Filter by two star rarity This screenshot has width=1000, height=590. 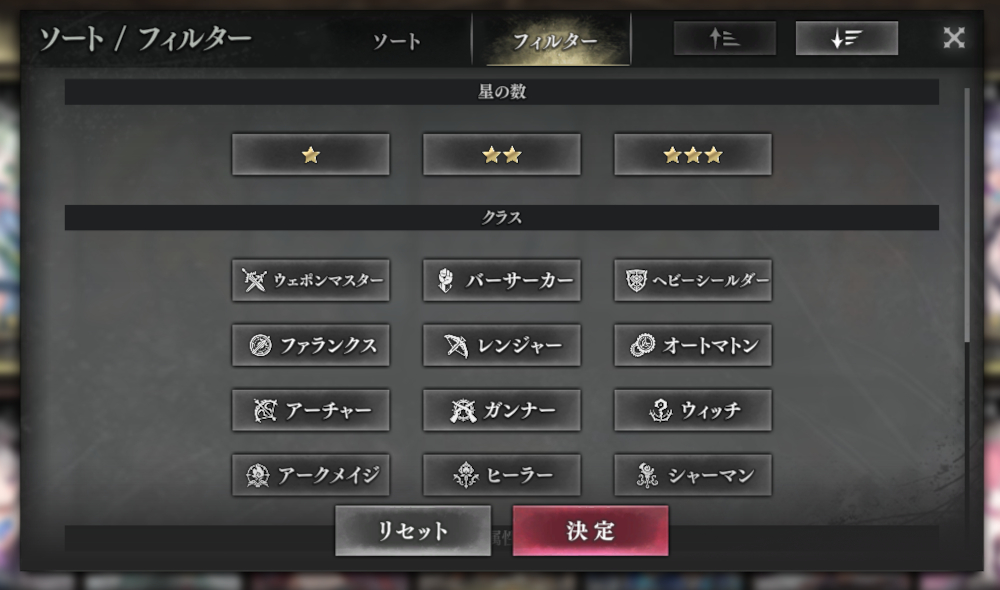(502, 154)
